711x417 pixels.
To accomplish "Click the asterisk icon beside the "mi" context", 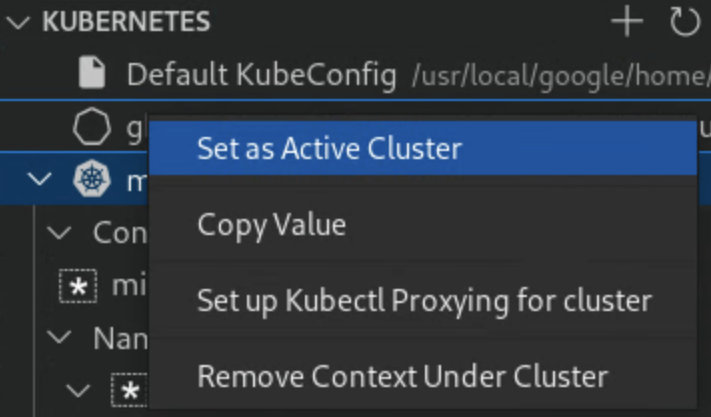I will click(x=78, y=287).
